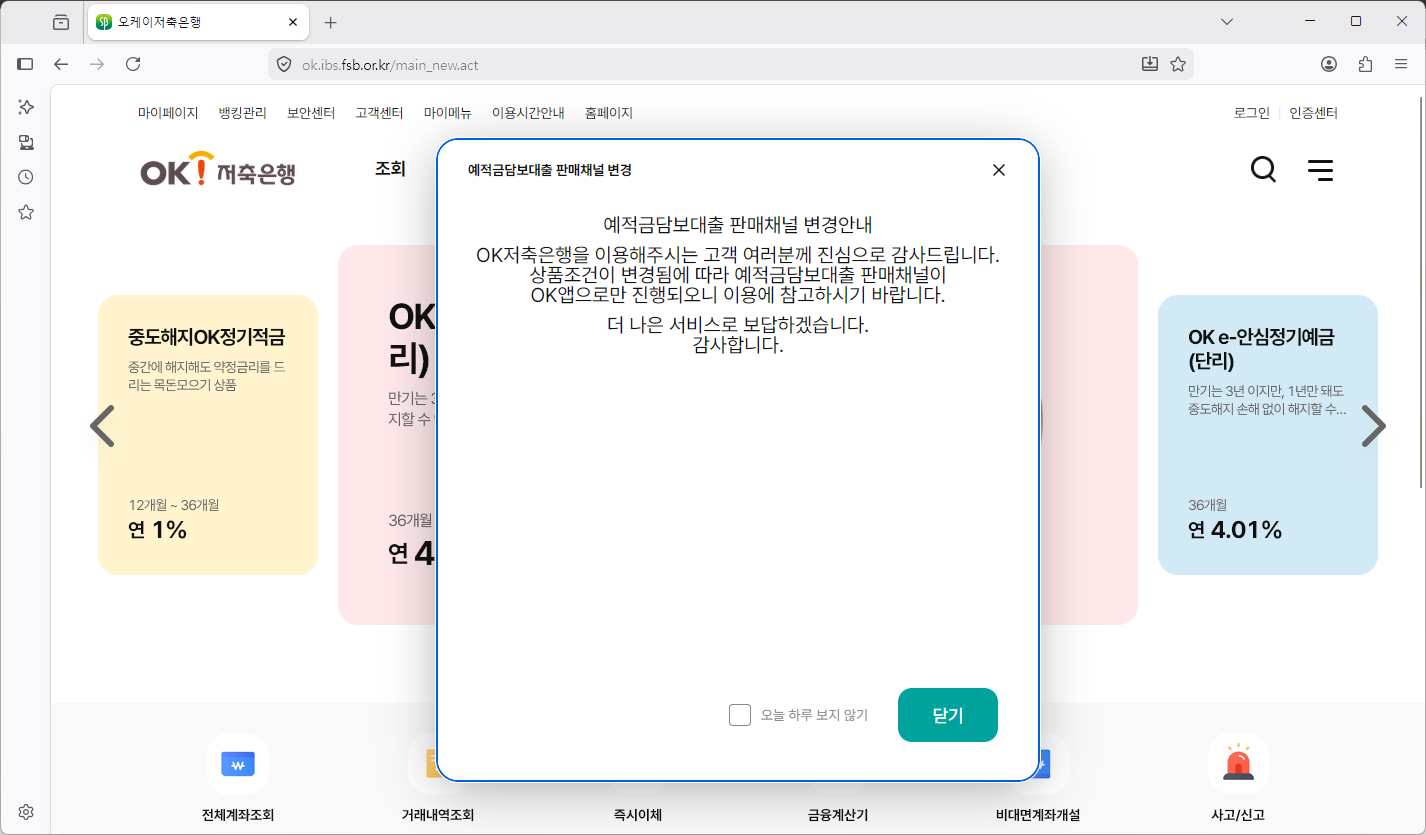Viewport: 1426px width, 835px height.
Task: Open the browser account profile icon
Action: click(x=1329, y=64)
